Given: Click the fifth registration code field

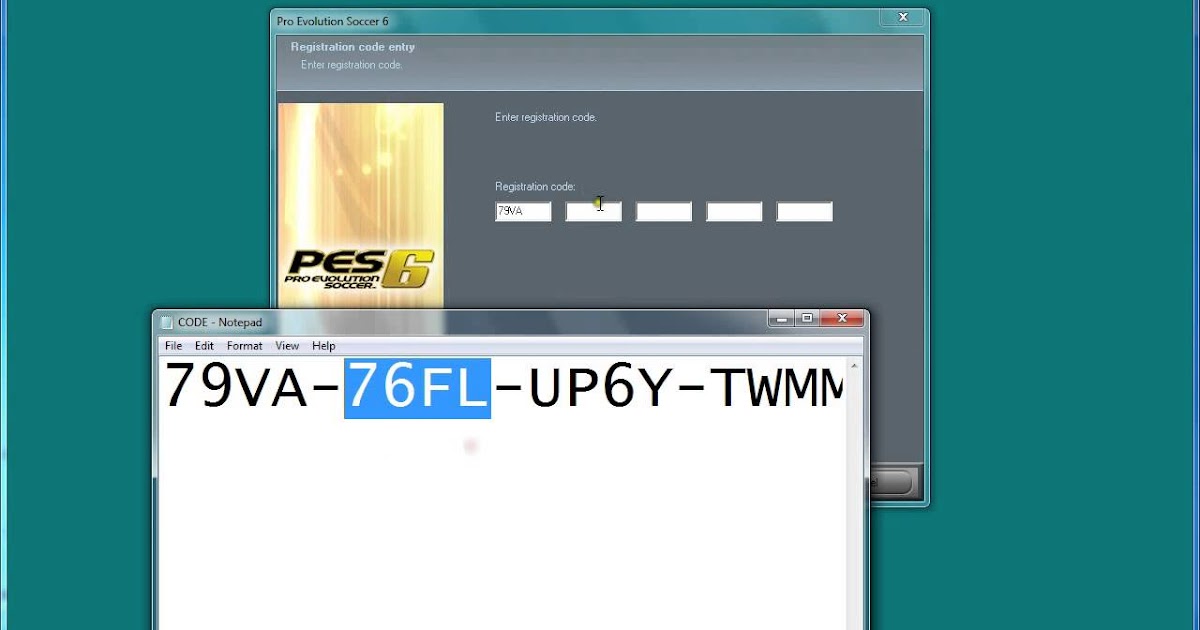Looking at the screenshot, I should (803, 212).
